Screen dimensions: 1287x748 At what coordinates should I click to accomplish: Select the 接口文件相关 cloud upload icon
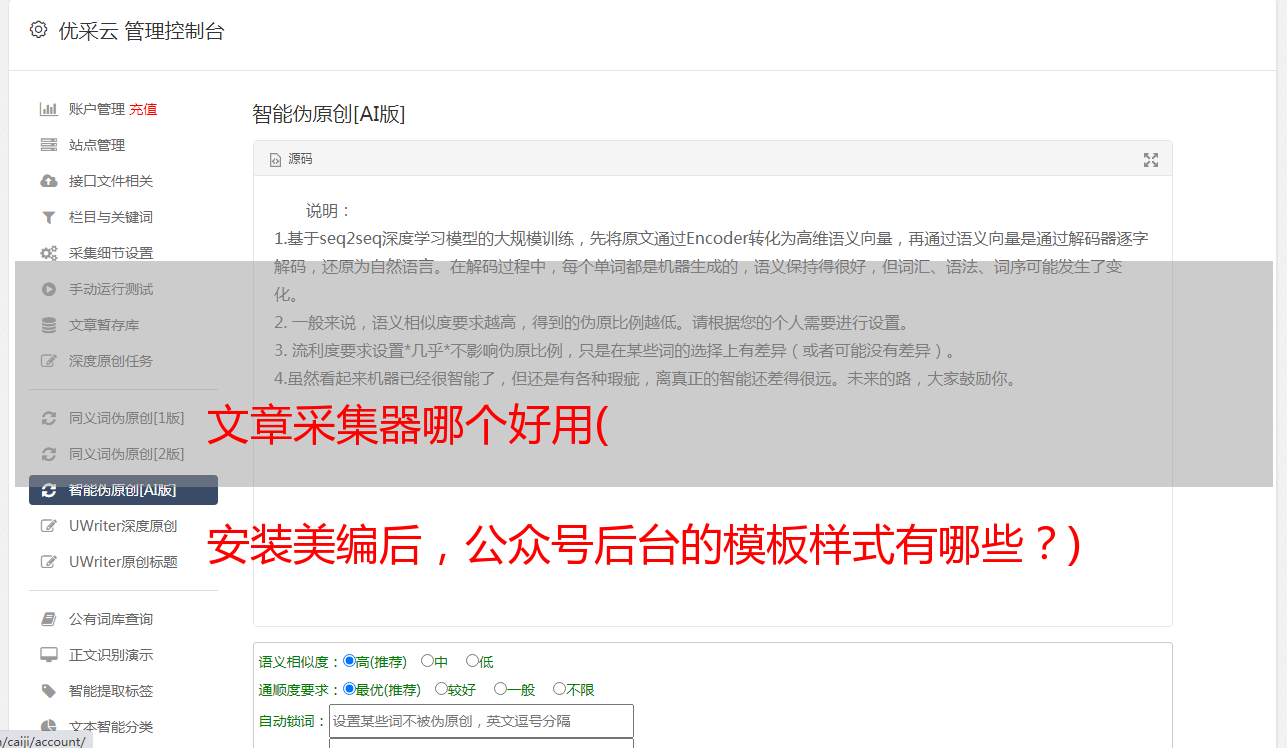tap(48, 181)
